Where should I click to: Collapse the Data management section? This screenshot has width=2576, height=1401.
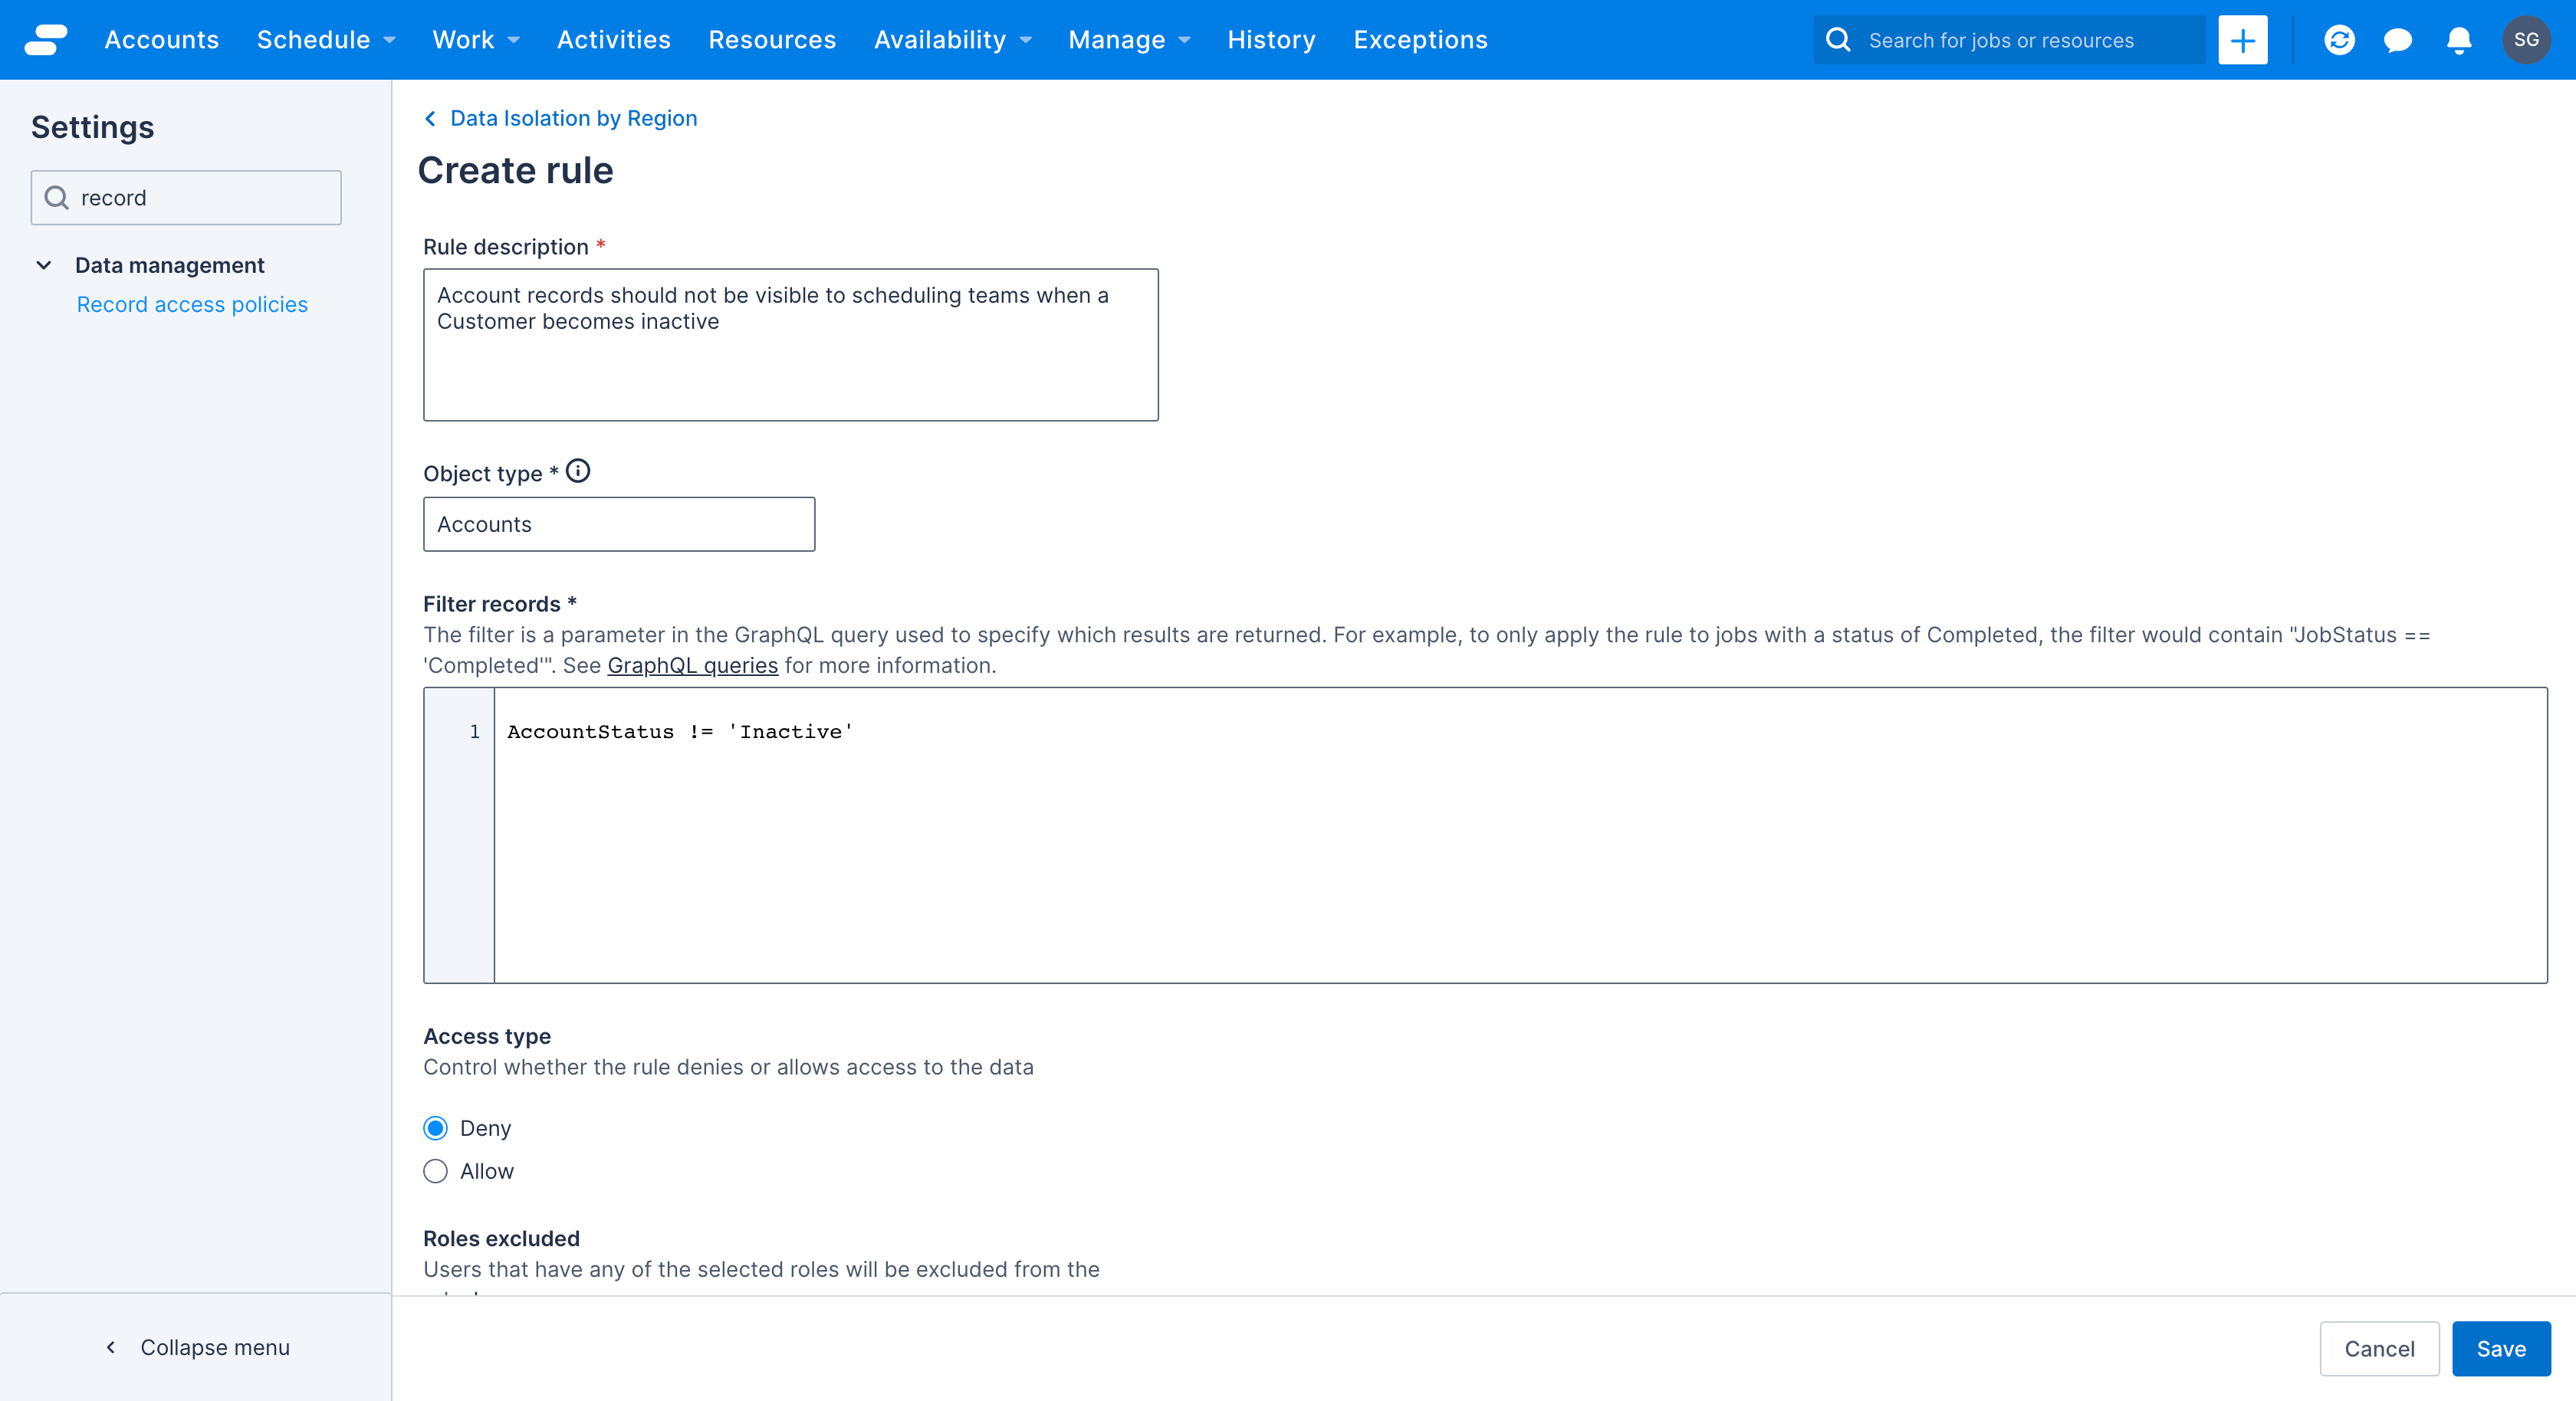coord(44,265)
